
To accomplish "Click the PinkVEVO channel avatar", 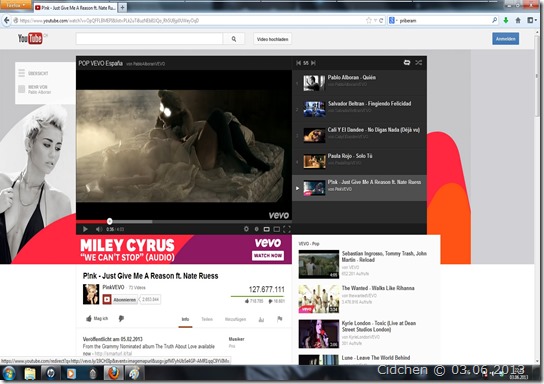I will tap(91, 294).
